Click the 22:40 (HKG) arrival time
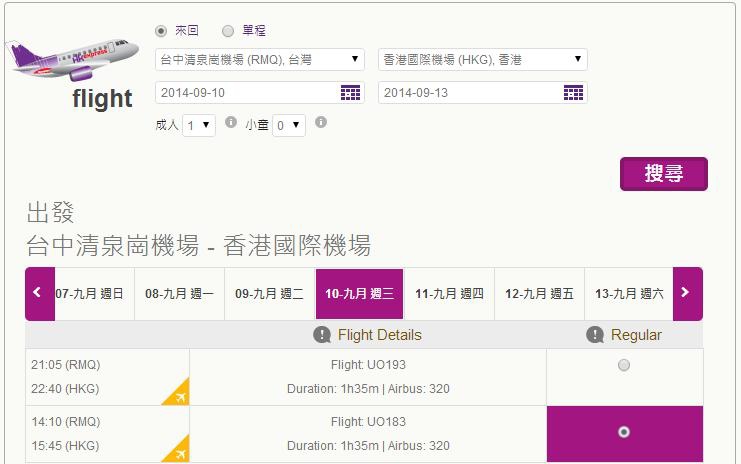Image resolution: width=741 pixels, height=464 pixels. [65, 389]
